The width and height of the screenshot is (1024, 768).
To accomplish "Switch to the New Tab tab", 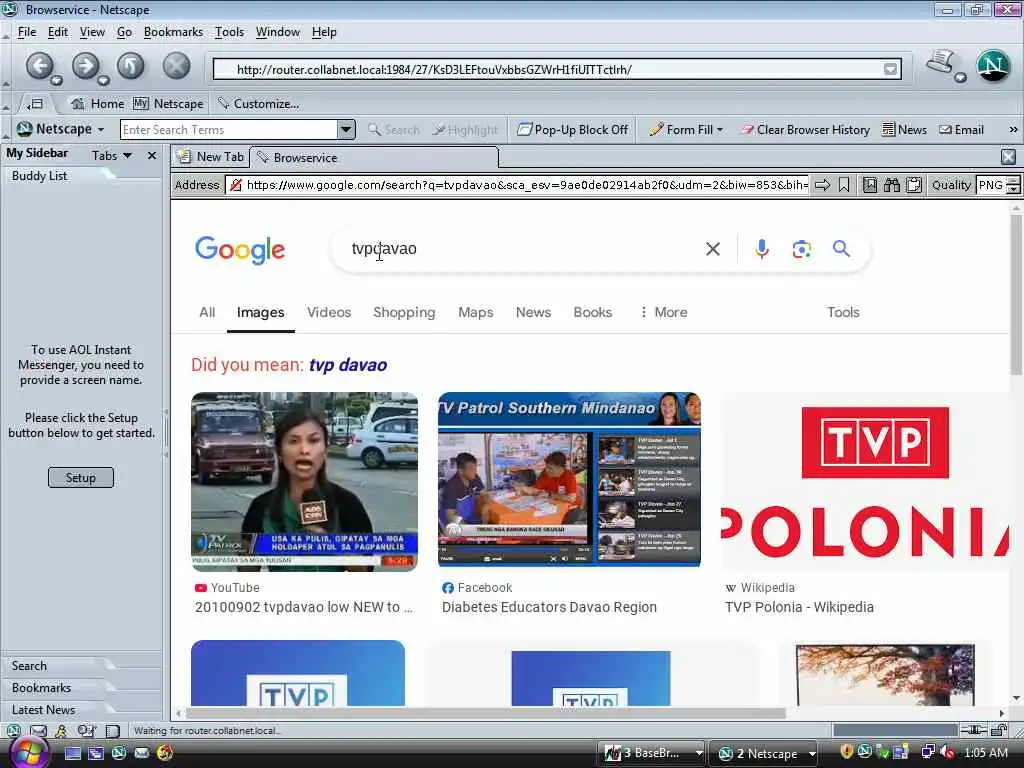I will (x=211, y=157).
